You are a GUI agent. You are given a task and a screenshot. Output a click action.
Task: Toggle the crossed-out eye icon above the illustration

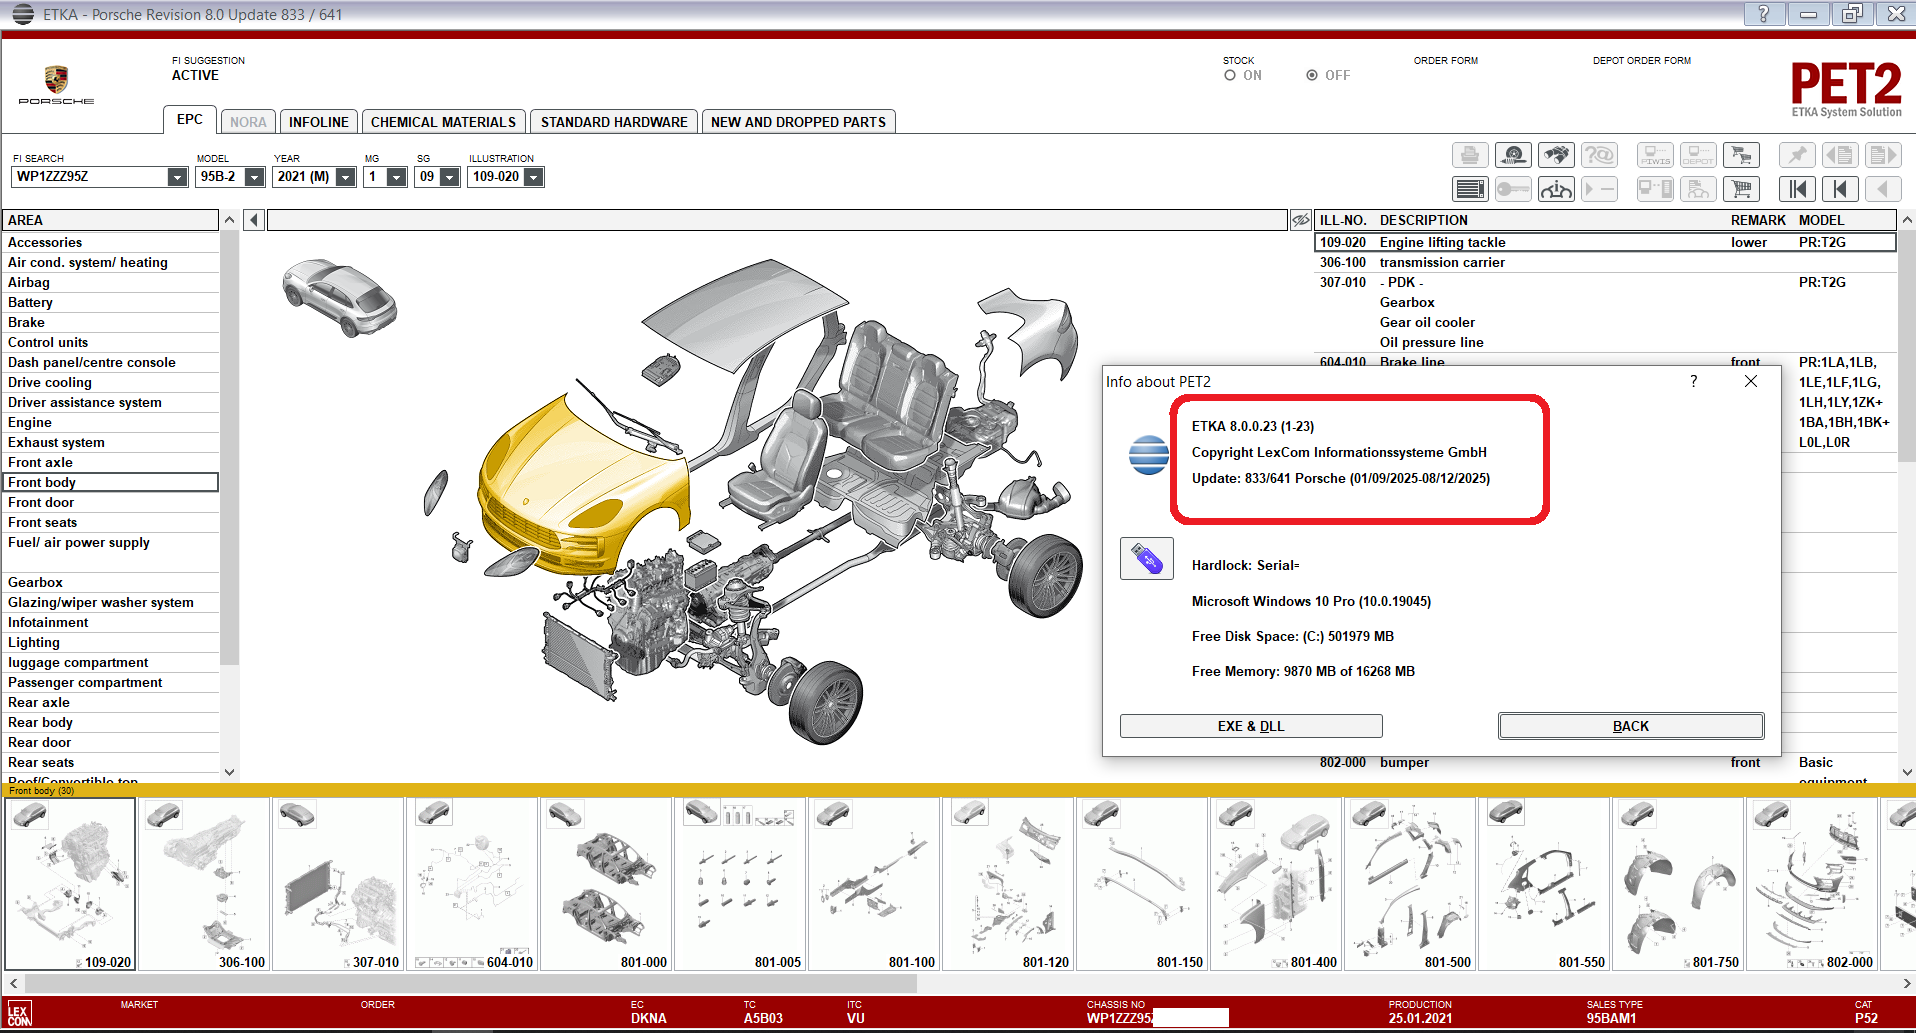pyautogui.click(x=1300, y=220)
